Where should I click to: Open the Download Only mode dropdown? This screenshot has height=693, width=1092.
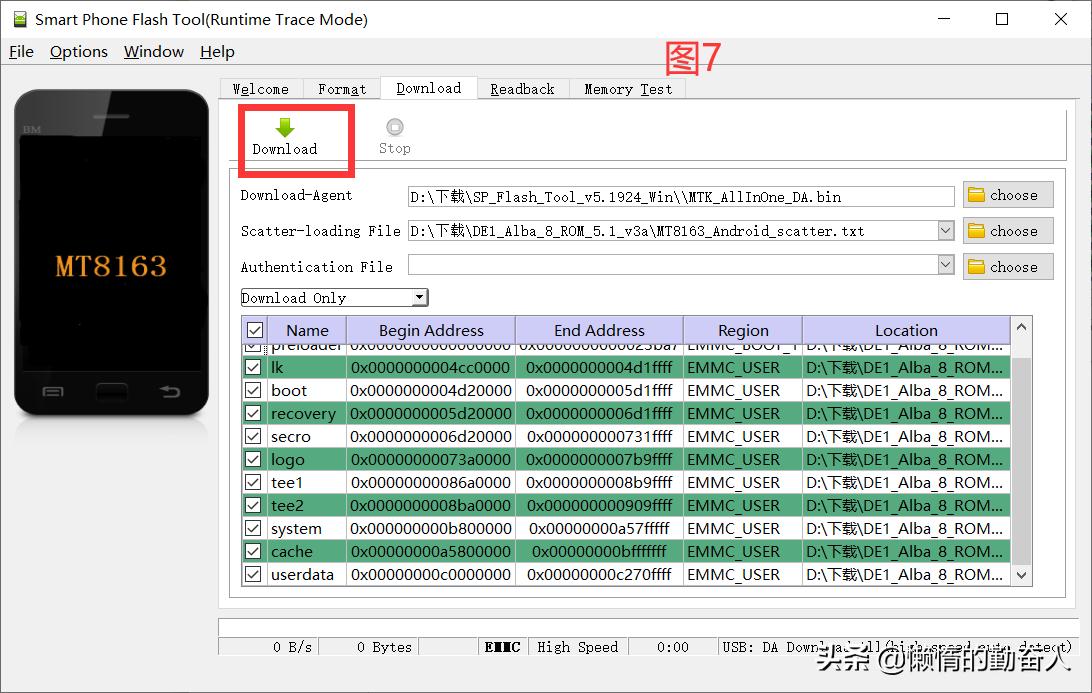click(420, 298)
